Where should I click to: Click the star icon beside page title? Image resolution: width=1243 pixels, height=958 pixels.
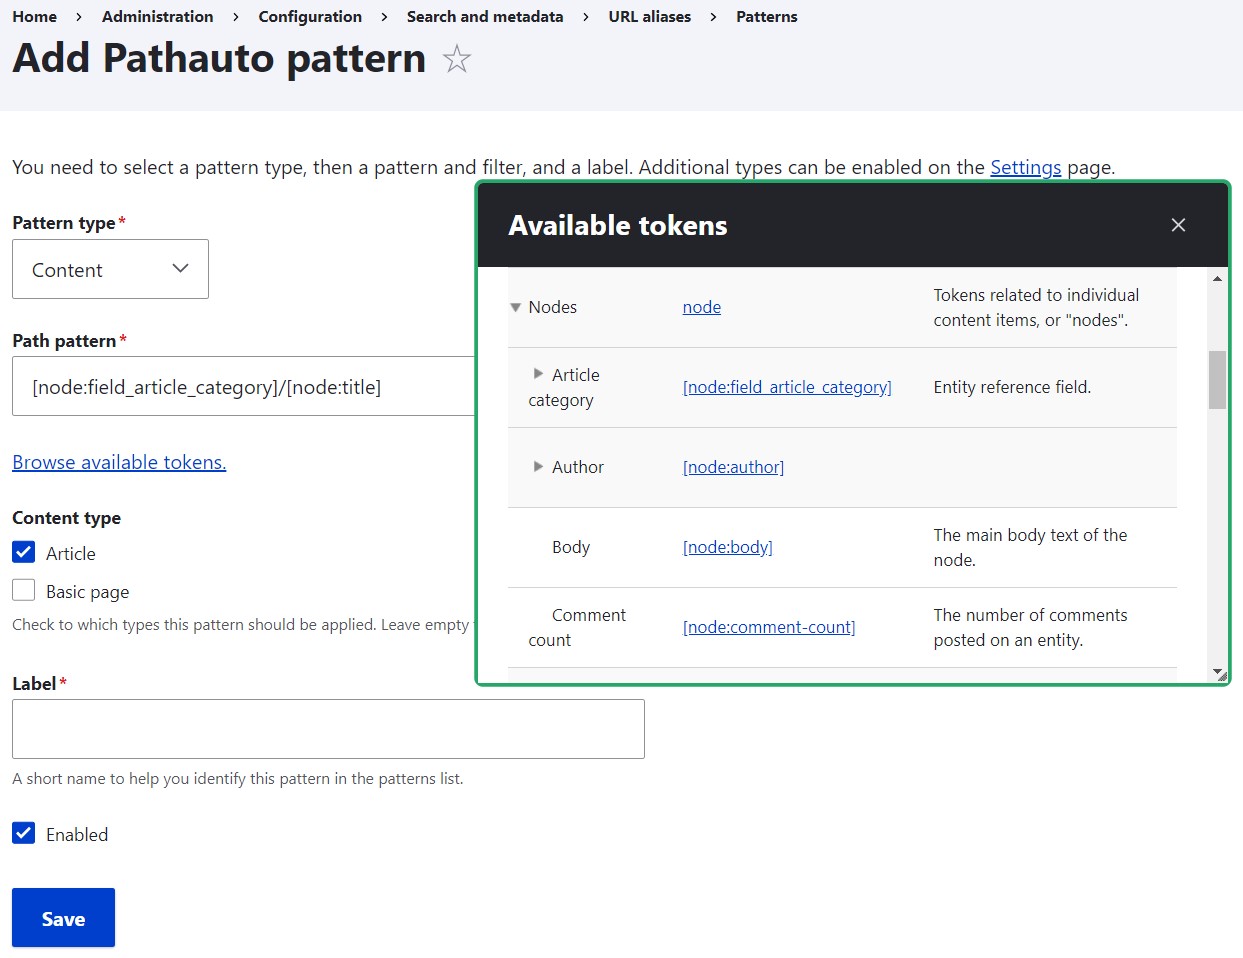coord(456,59)
